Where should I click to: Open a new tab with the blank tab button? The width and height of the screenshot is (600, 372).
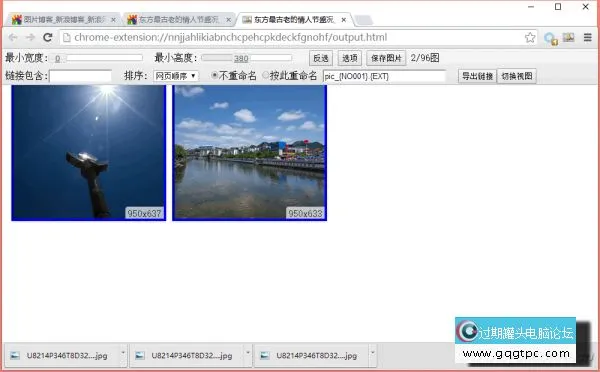pos(364,20)
